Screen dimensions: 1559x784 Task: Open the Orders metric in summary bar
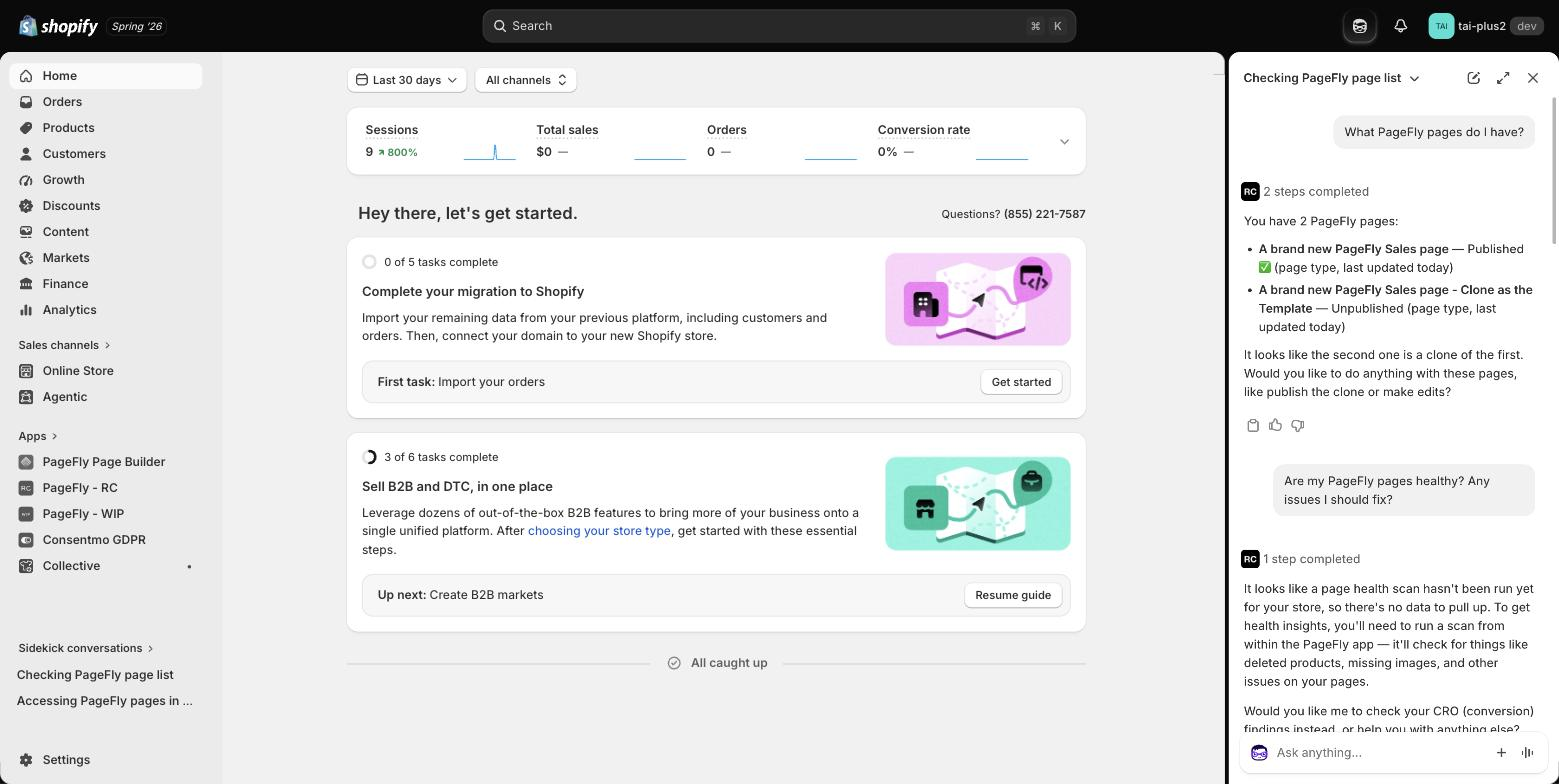782,141
